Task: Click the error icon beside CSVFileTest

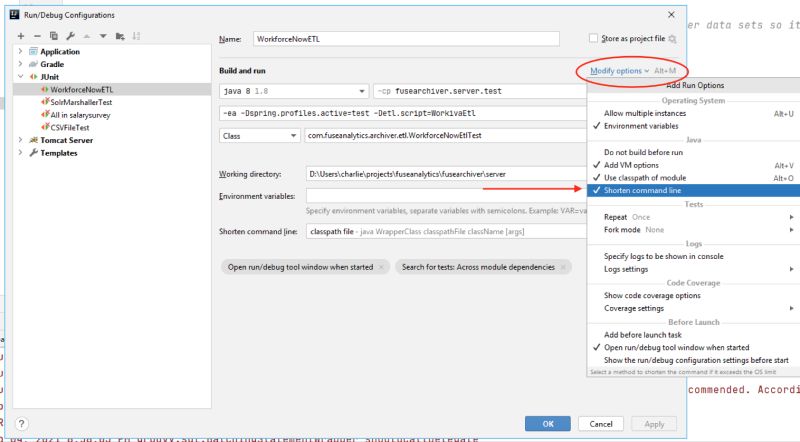Action: point(45,127)
